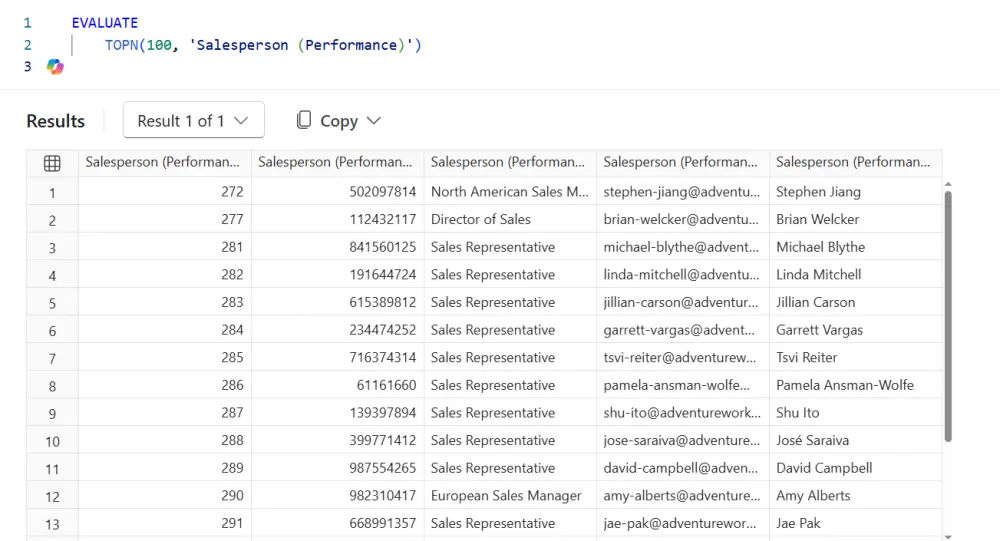Click the cell with value 277
Screen dimensions: 1000x541
click(x=165, y=219)
